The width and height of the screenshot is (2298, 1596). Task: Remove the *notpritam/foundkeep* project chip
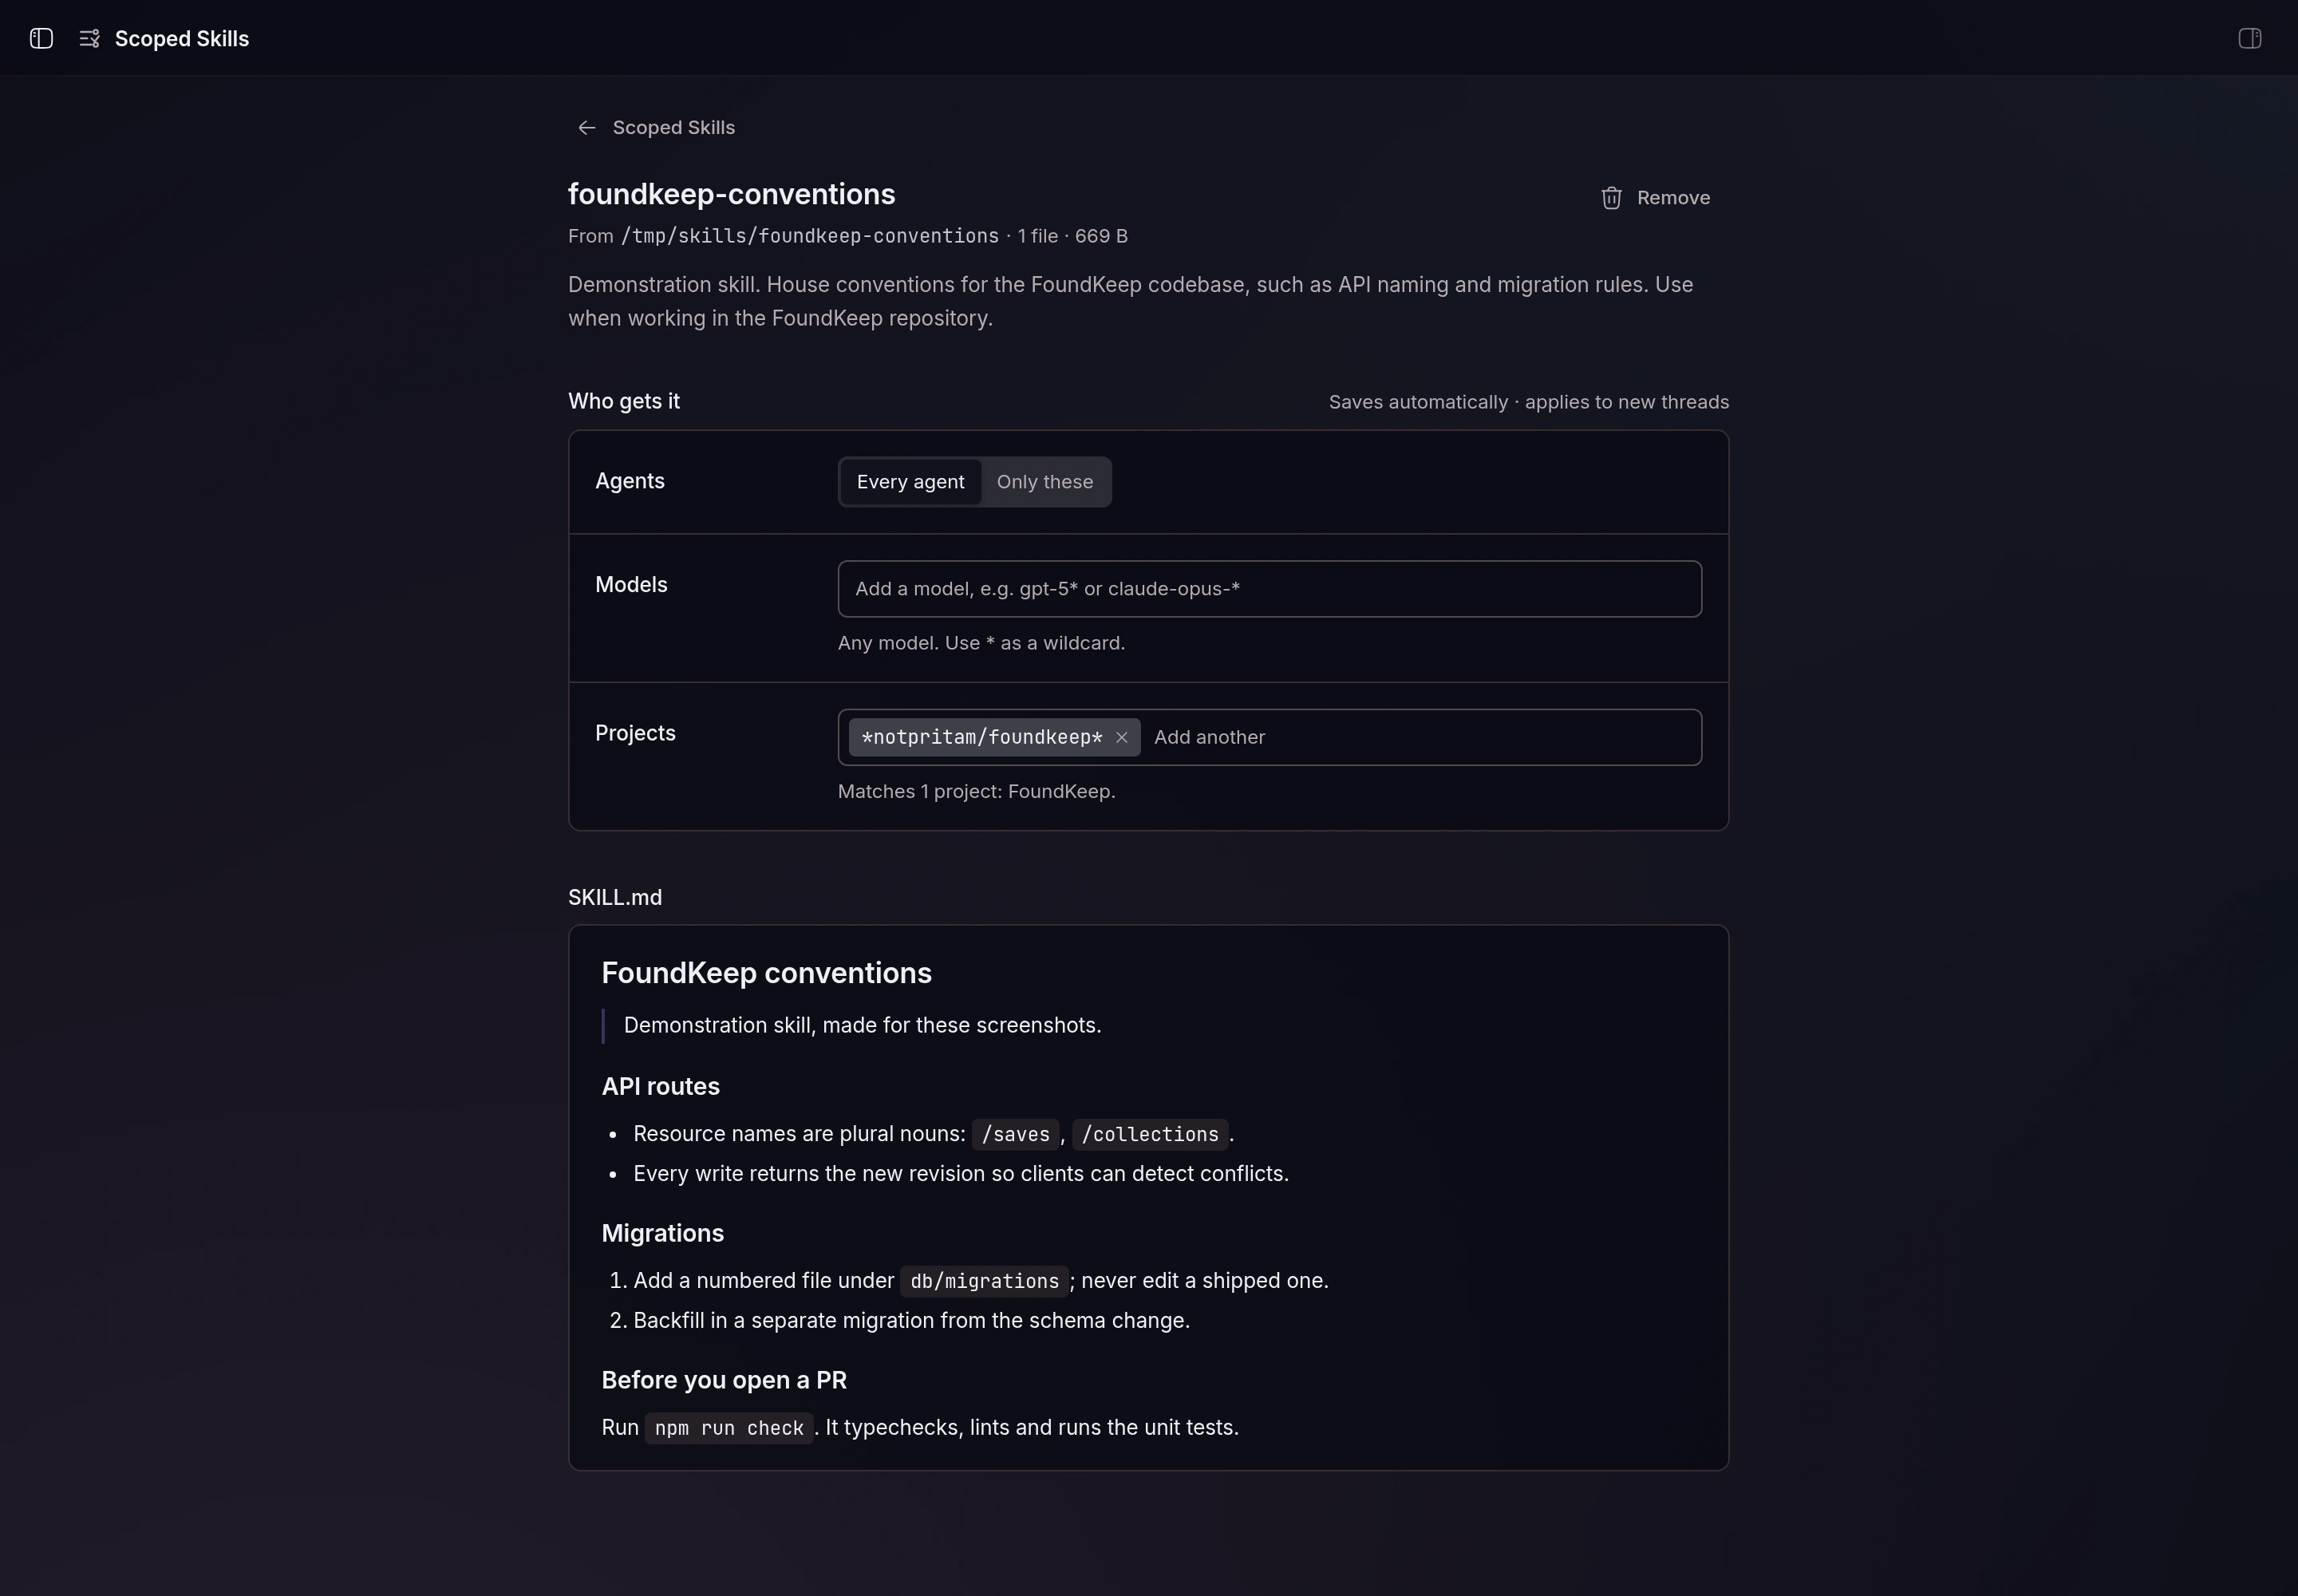click(x=1122, y=737)
